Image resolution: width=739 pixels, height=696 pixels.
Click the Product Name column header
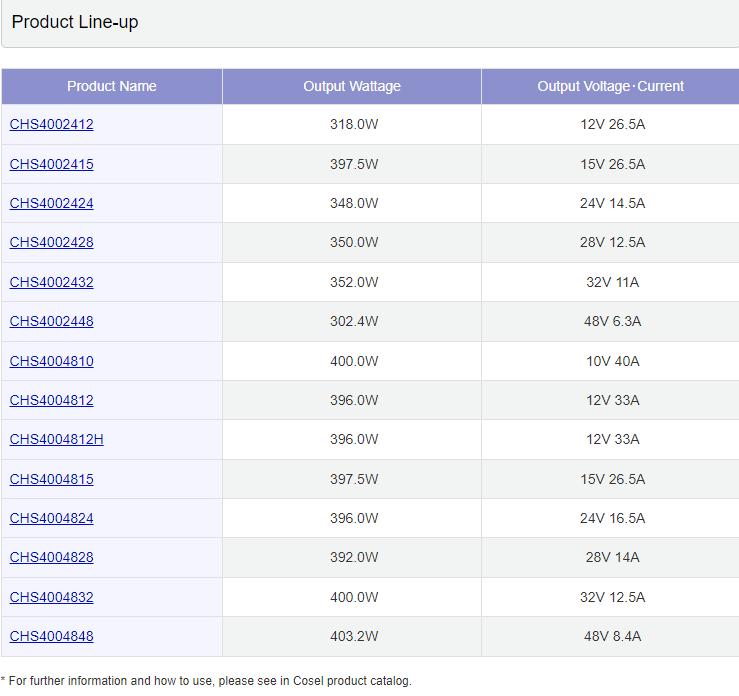click(112, 86)
